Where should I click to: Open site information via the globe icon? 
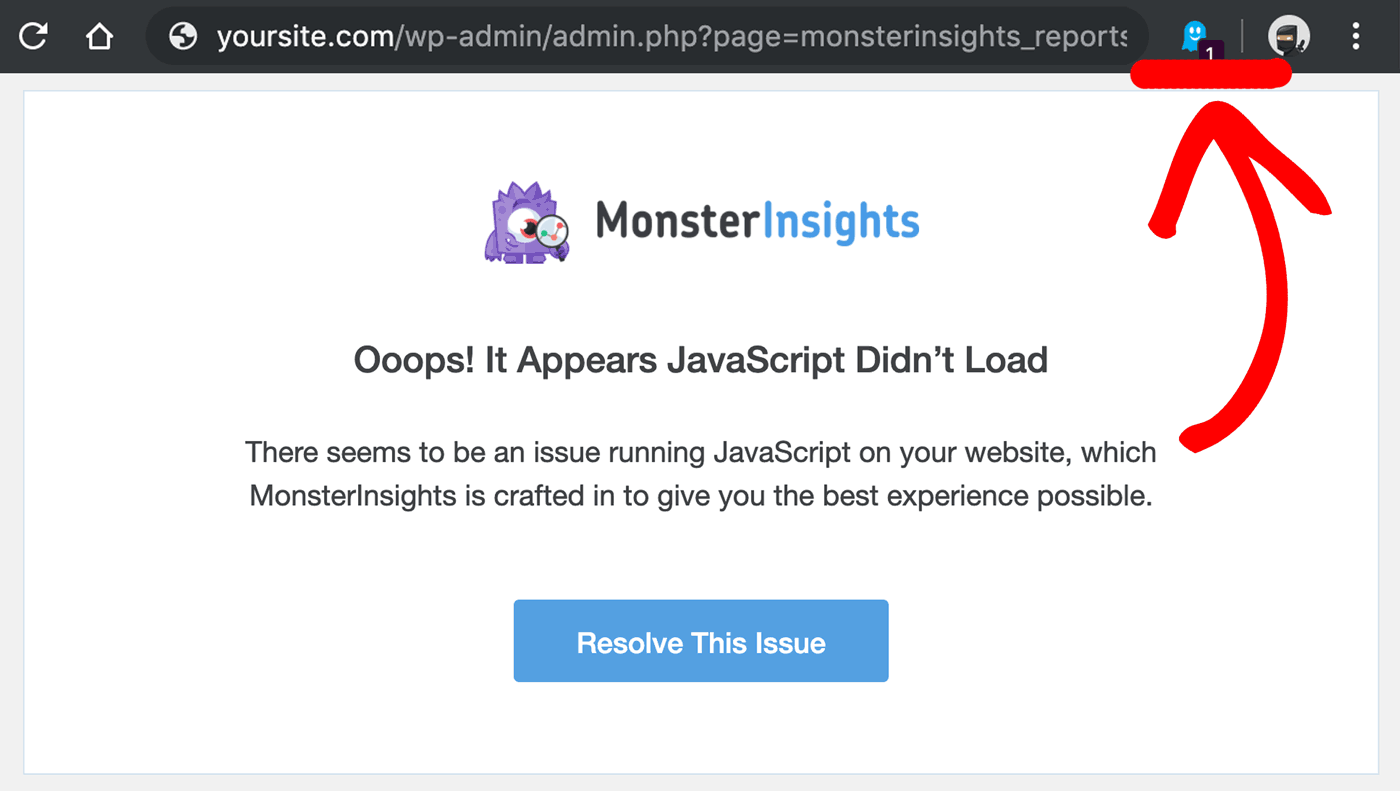pyautogui.click(x=184, y=35)
